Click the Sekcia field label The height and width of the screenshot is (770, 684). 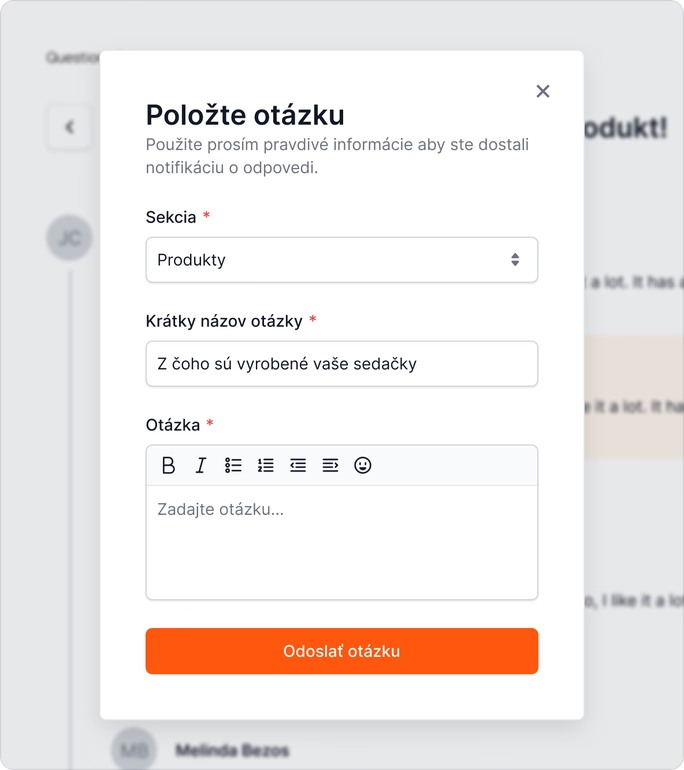pyautogui.click(x=171, y=217)
